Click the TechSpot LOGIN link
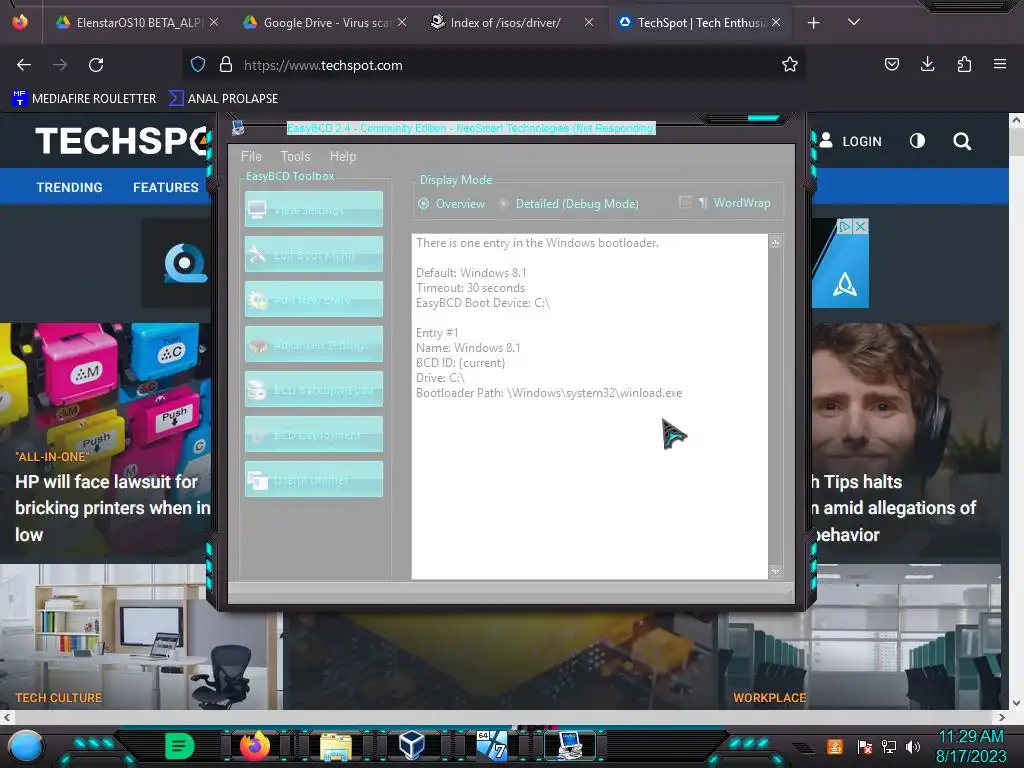1024x768 pixels. (x=851, y=141)
